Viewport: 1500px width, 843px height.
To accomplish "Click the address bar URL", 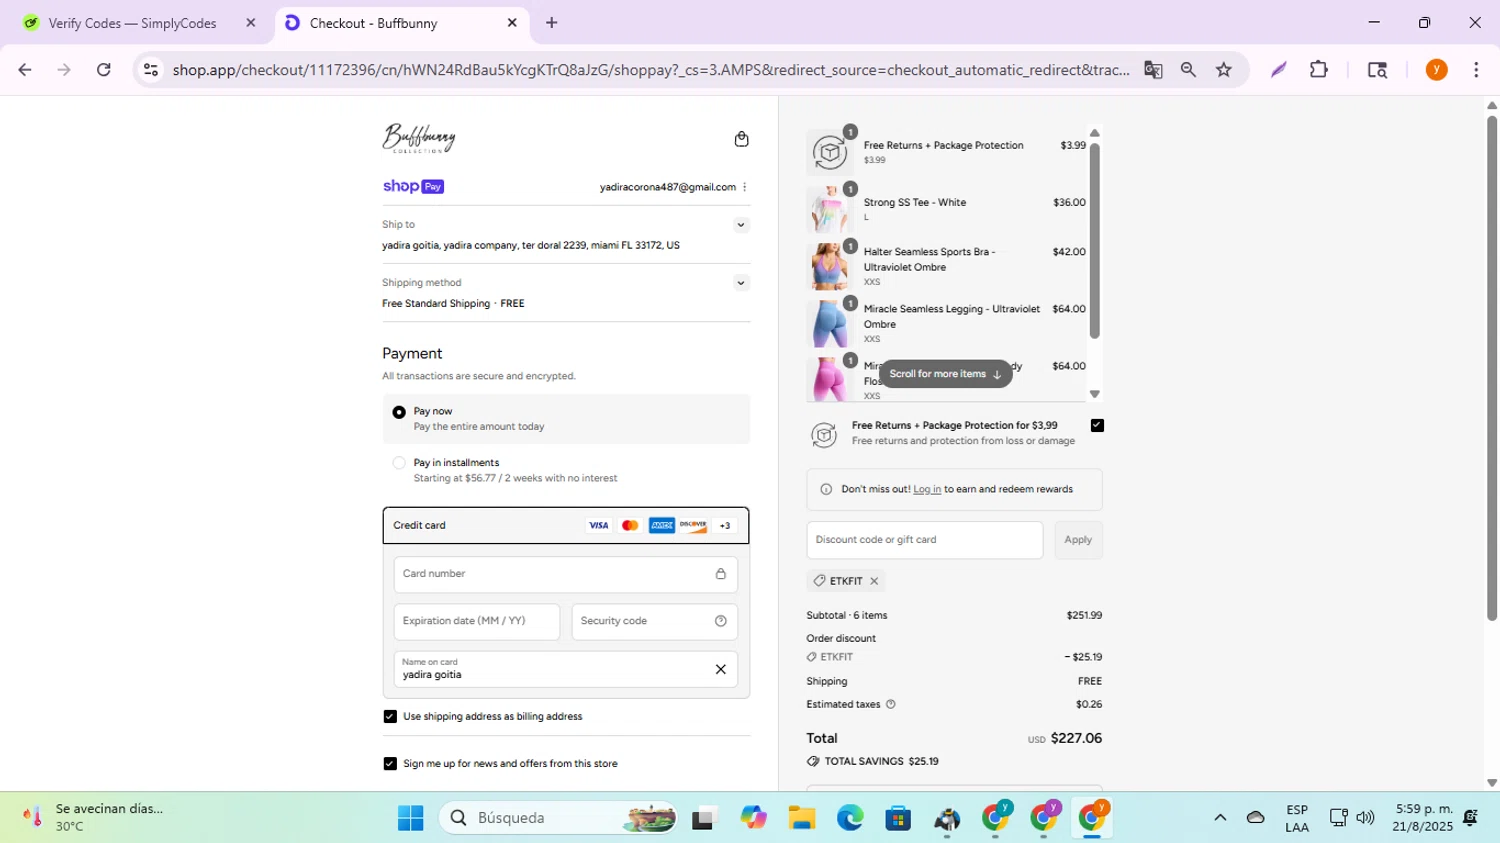I will (650, 70).
